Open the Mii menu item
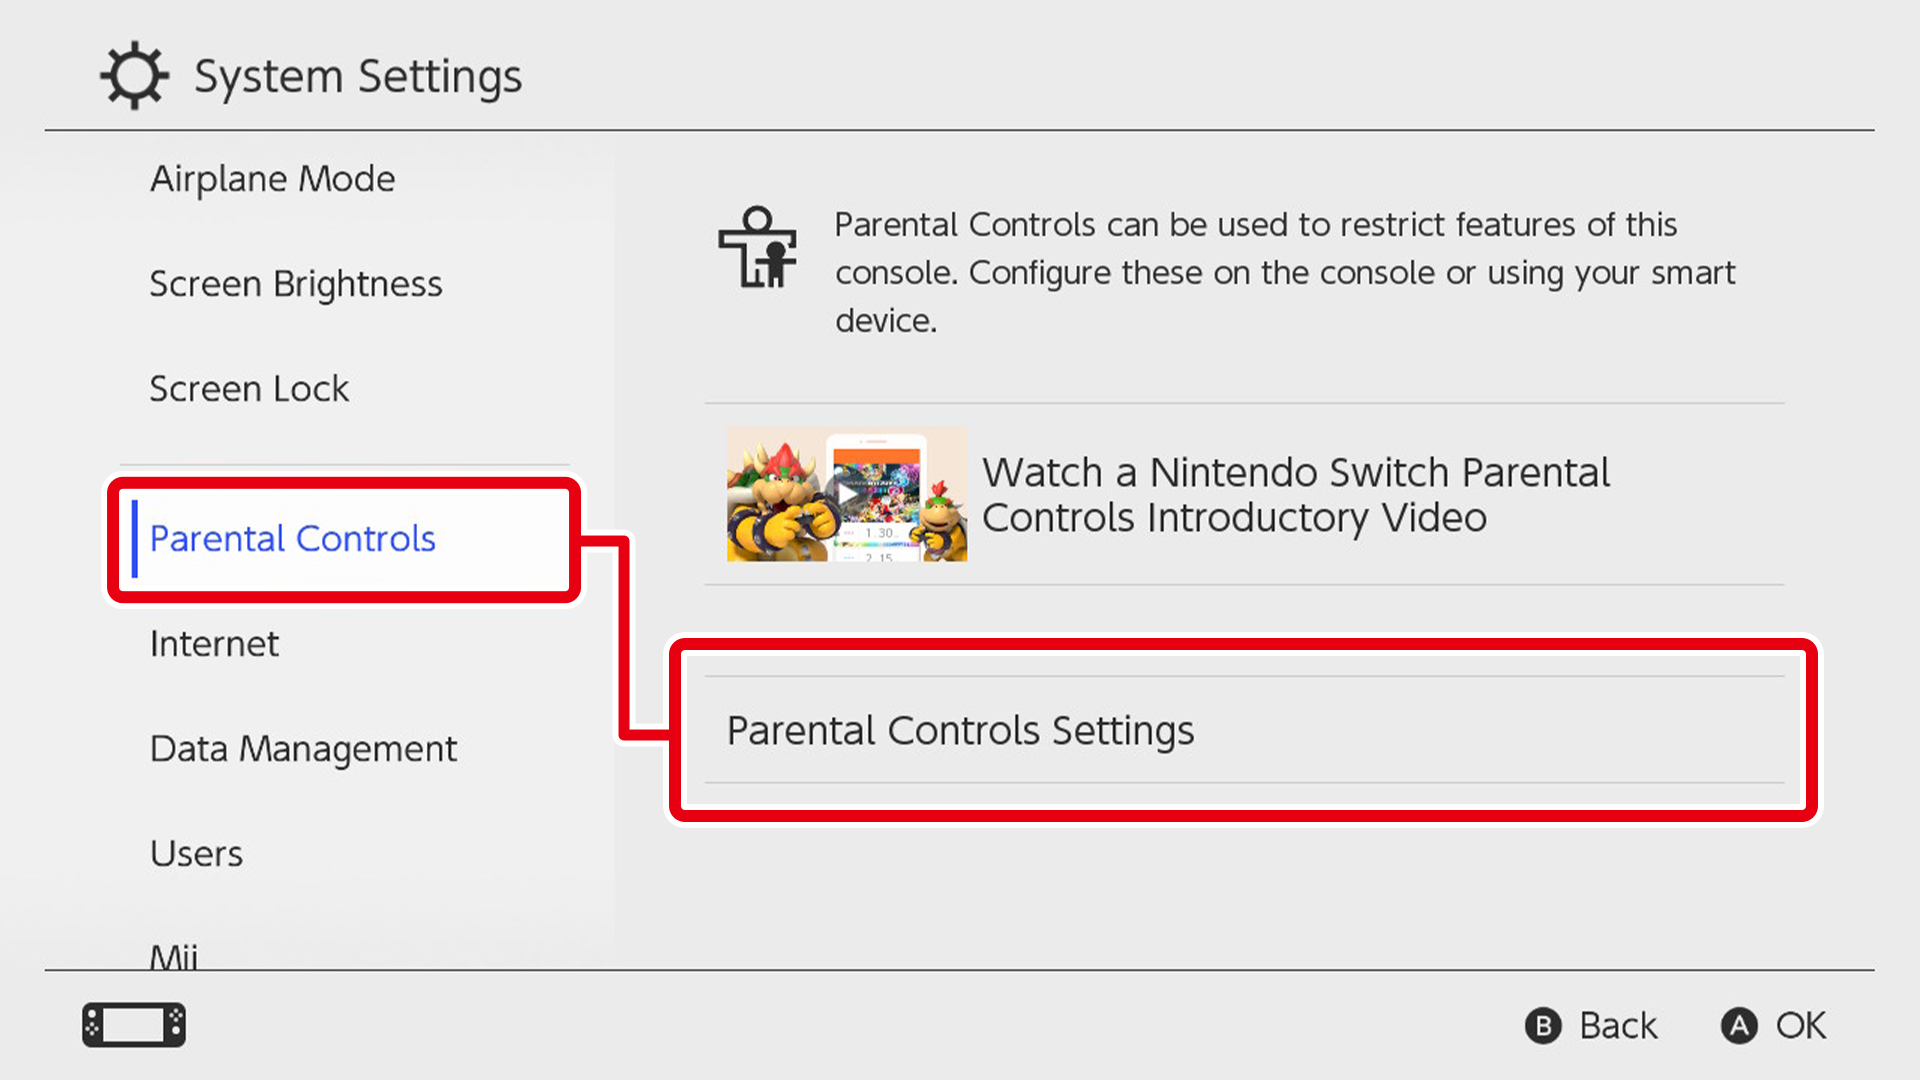This screenshot has height=1080, width=1920. pyautogui.click(x=174, y=956)
